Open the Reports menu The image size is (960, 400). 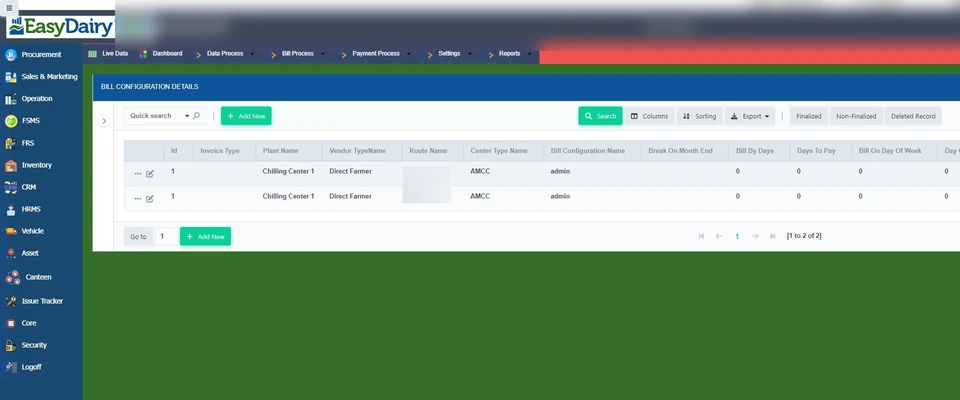[510, 54]
